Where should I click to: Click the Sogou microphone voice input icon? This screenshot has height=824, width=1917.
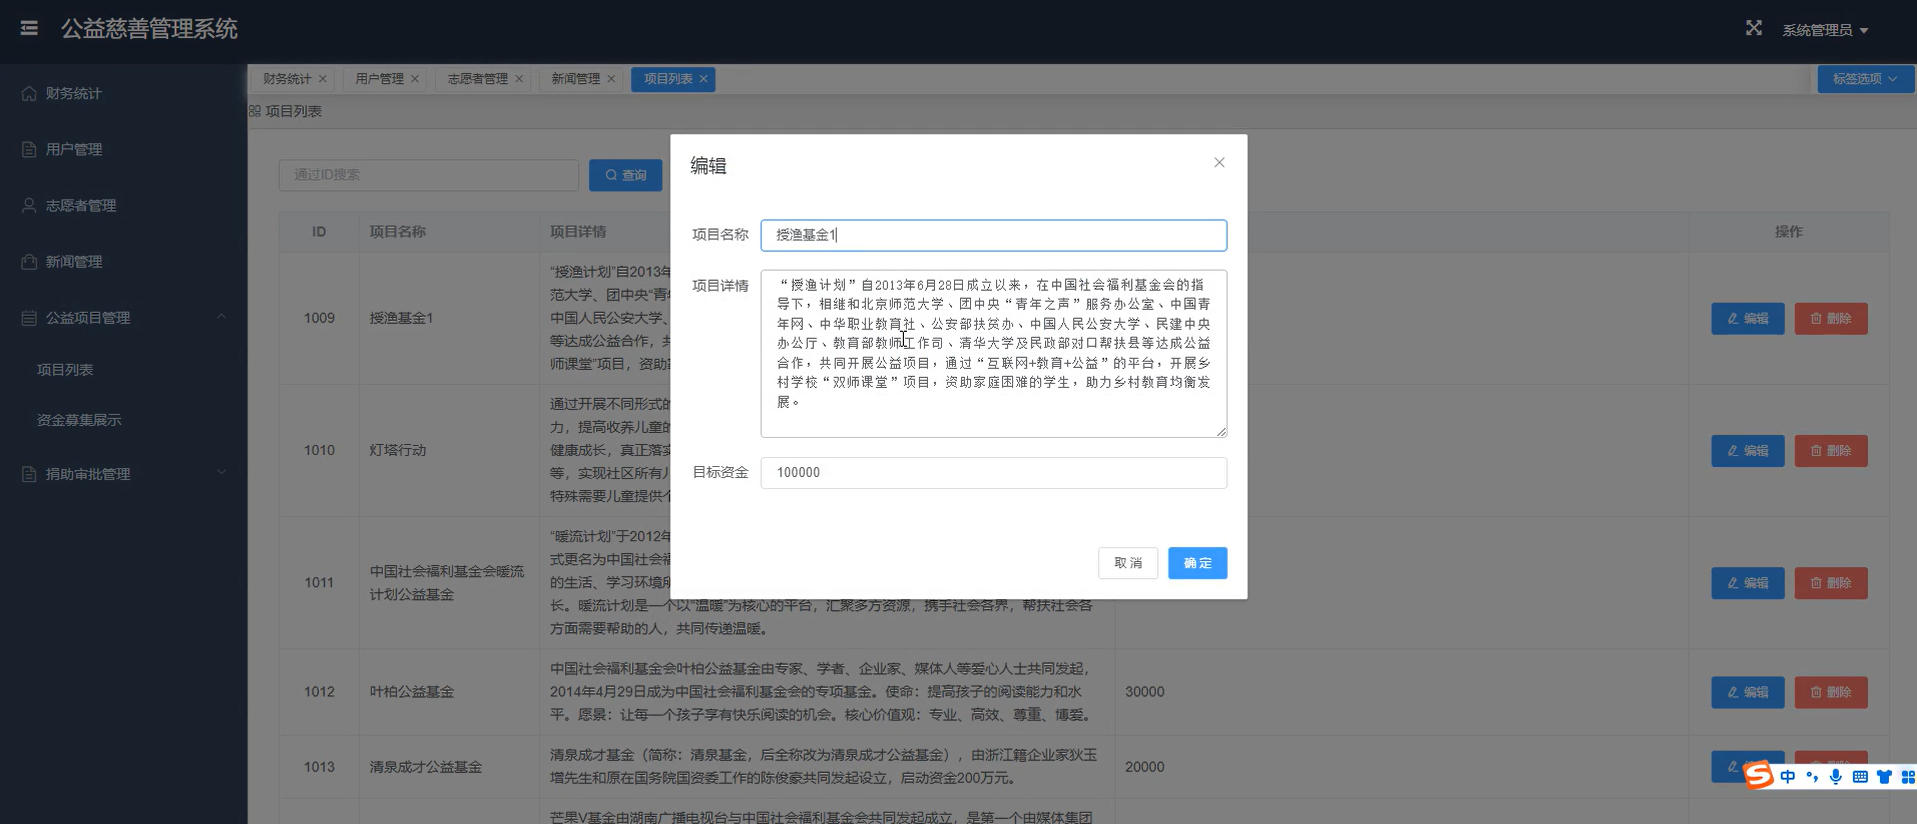tap(1835, 777)
